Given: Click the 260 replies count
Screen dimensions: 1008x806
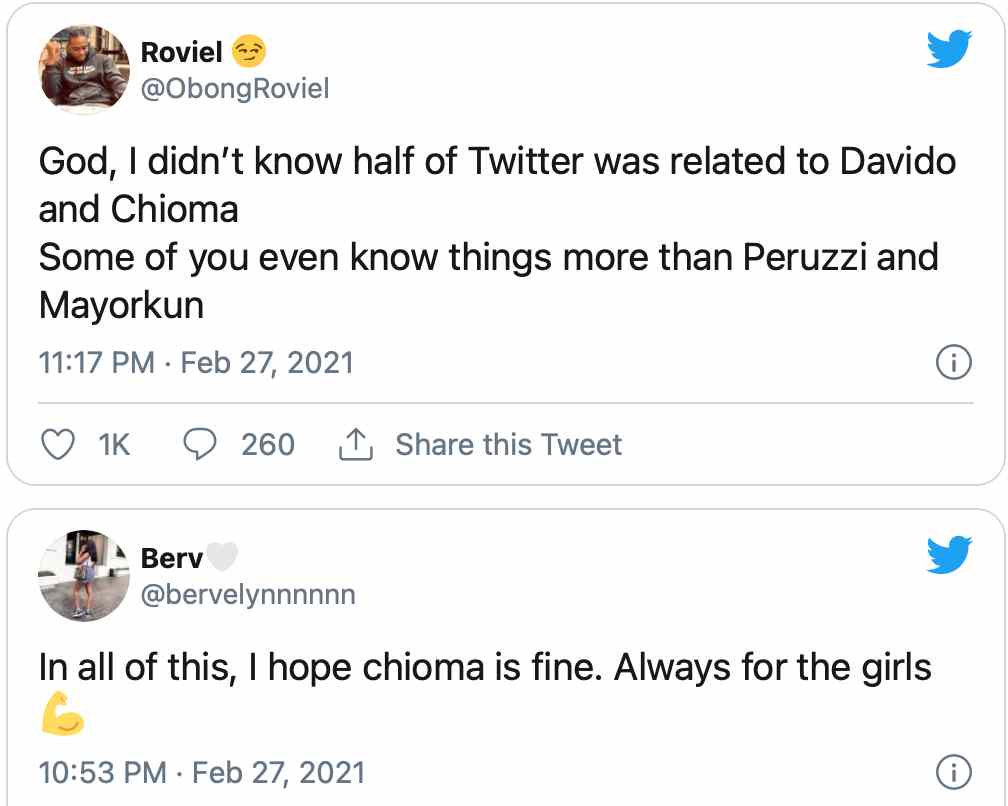Looking at the screenshot, I should 267,445.
